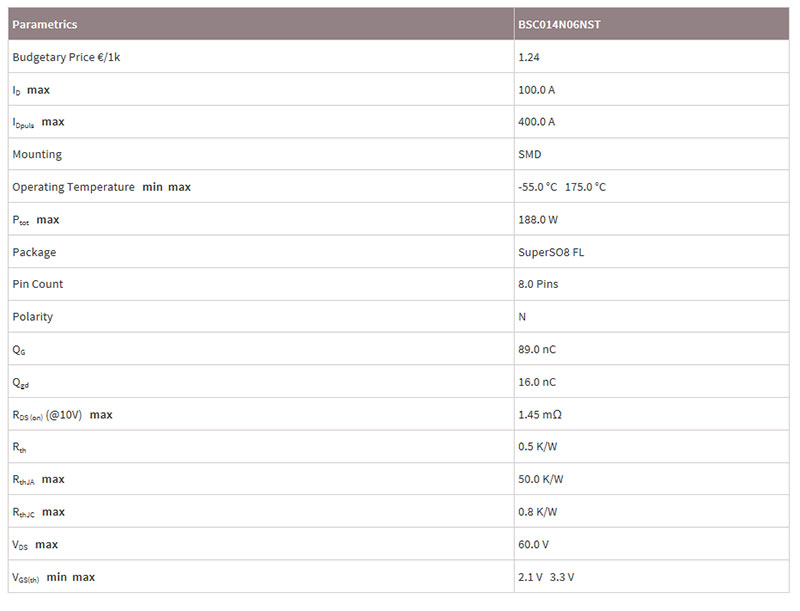Image resolution: width=800 pixels, height=611 pixels.
Task: Select the Budgetary Price €/1k row label
Action: tap(66, 57)
